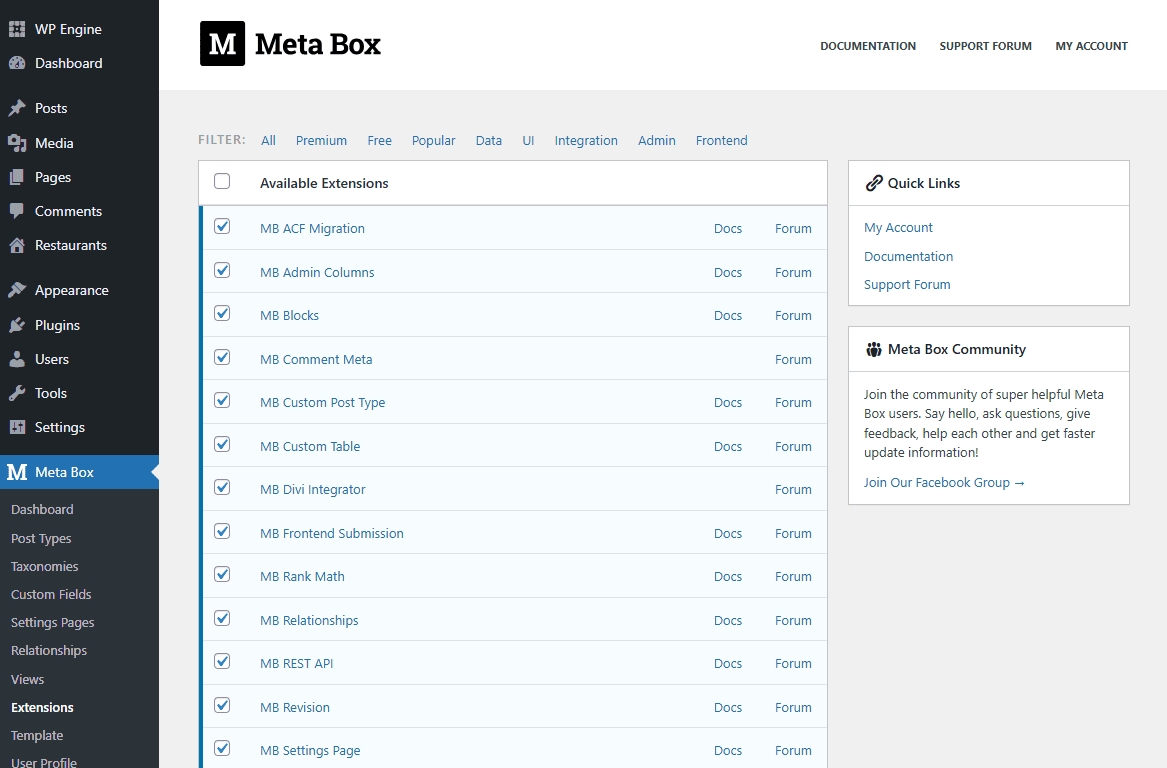This screenshot has height=768, width=1167.
Task: Open Appearance paintbrush icon
Action: coord(17,290)
